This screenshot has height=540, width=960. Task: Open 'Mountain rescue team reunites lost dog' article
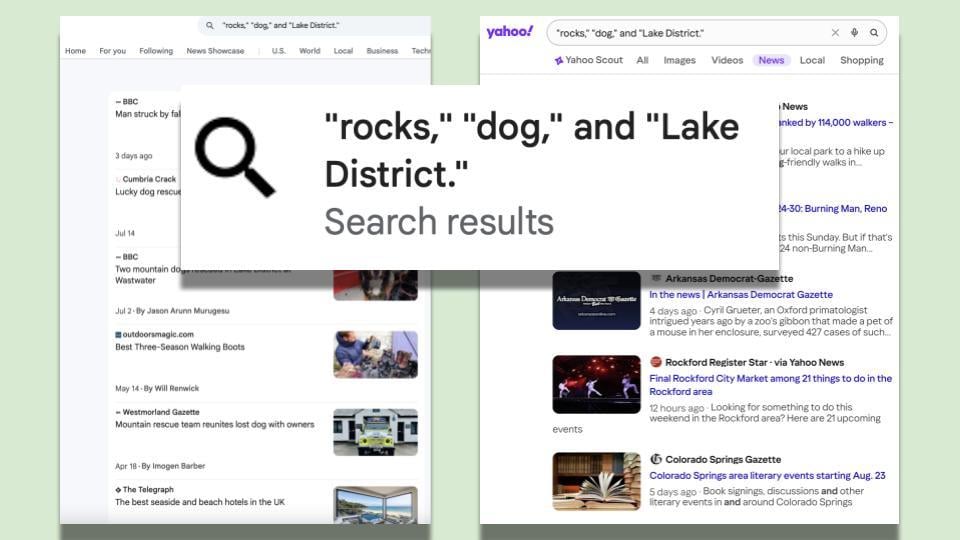214,424
